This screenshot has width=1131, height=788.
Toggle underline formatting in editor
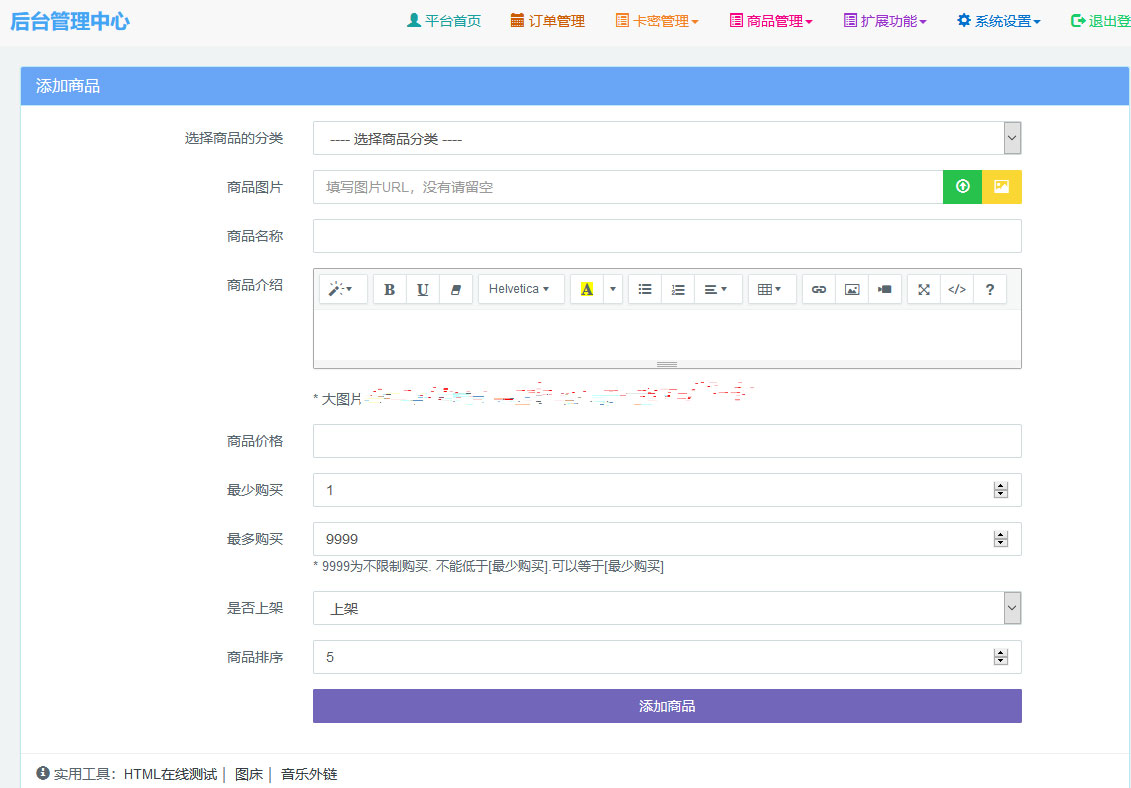pos(423,289)
